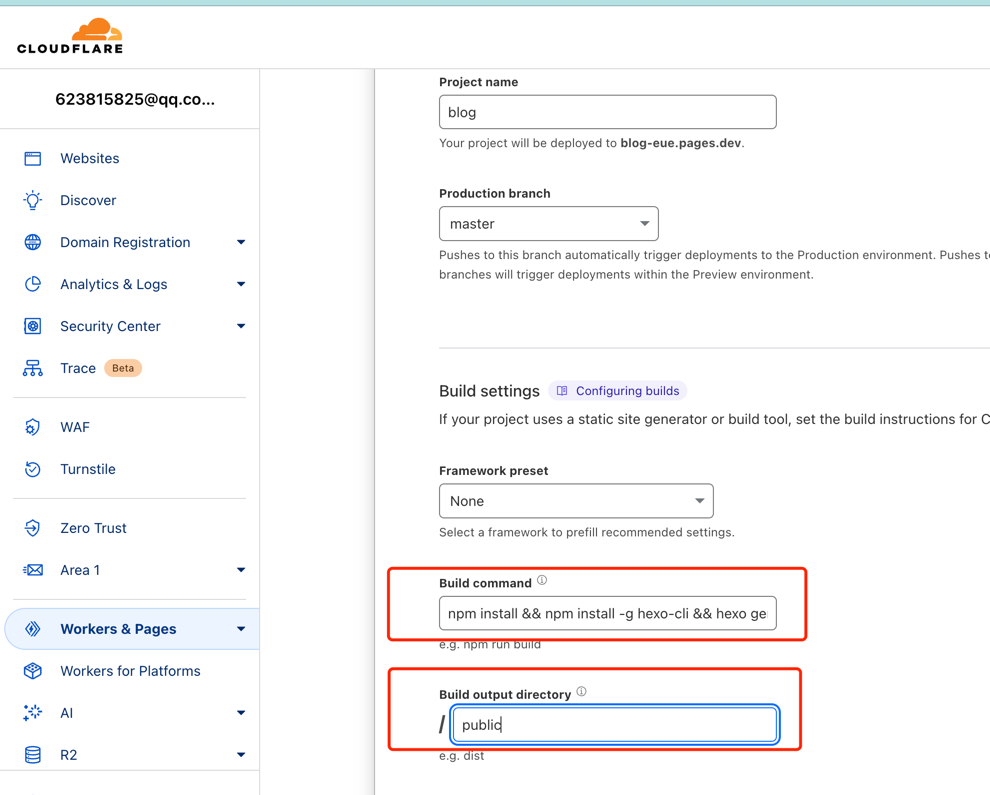
Task: Click the Analytics & Logs pie chart icon
Action: pos(33,284)
